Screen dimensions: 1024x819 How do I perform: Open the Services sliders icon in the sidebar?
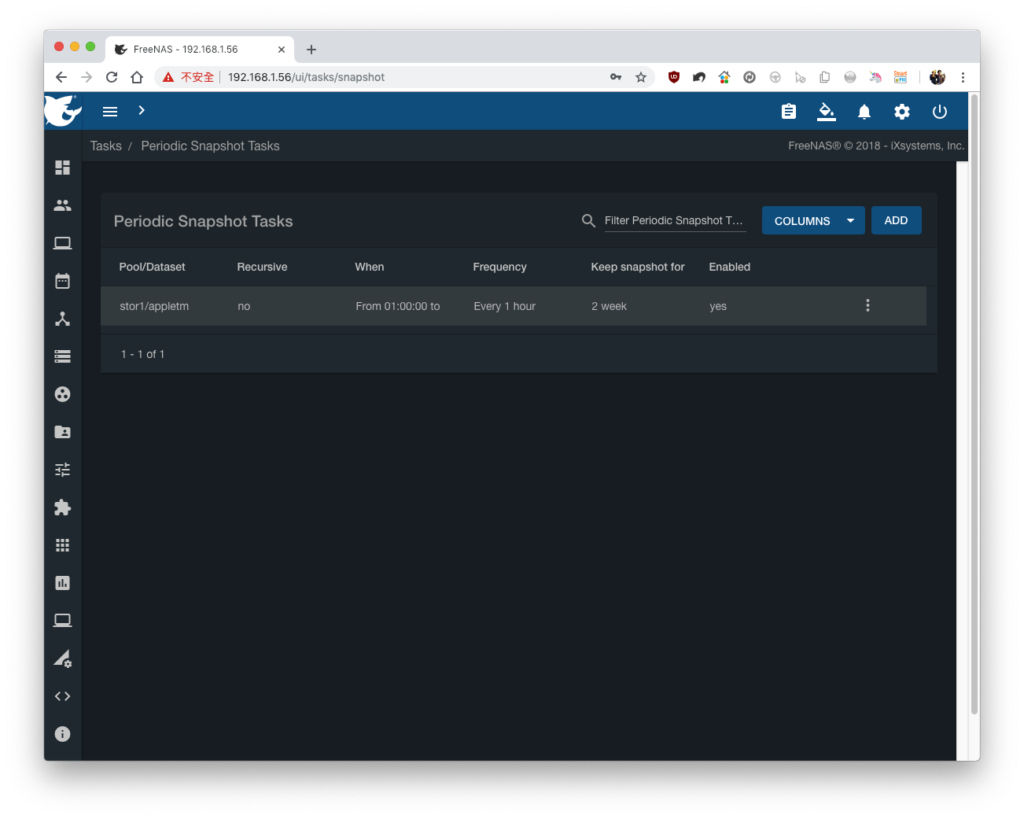(63, 470)
